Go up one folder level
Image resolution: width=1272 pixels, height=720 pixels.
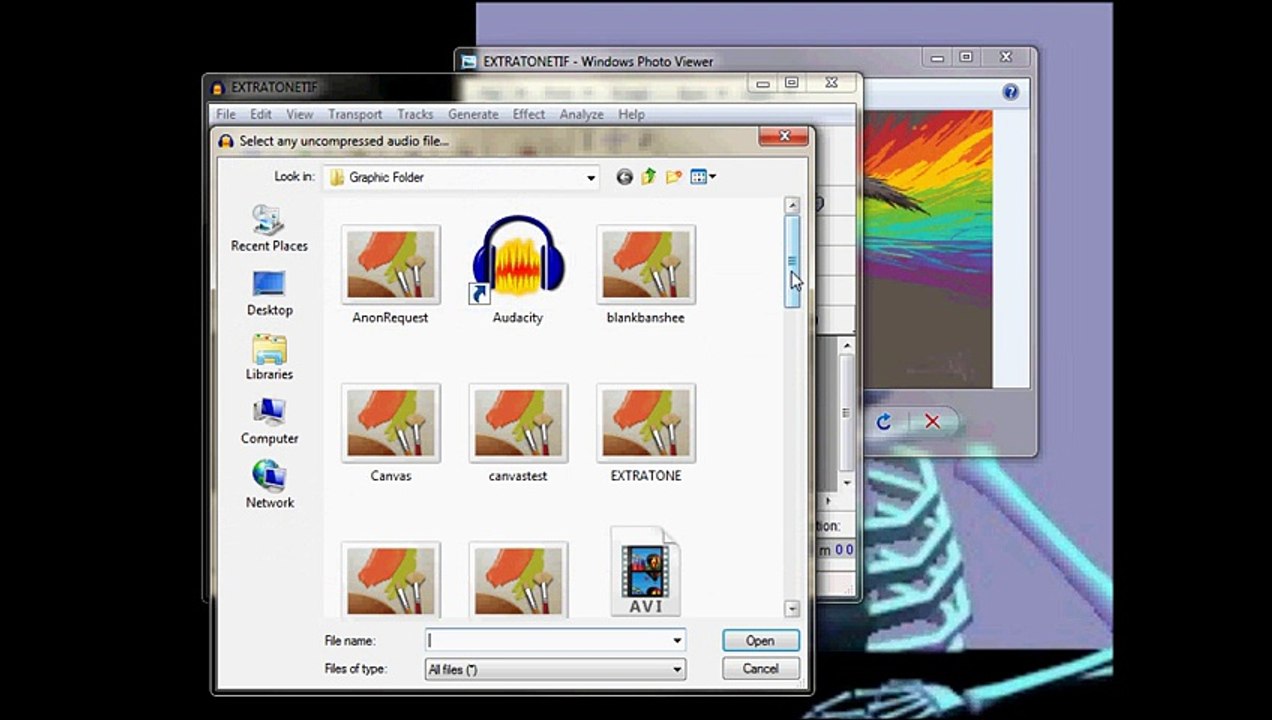tap(649, 177)
